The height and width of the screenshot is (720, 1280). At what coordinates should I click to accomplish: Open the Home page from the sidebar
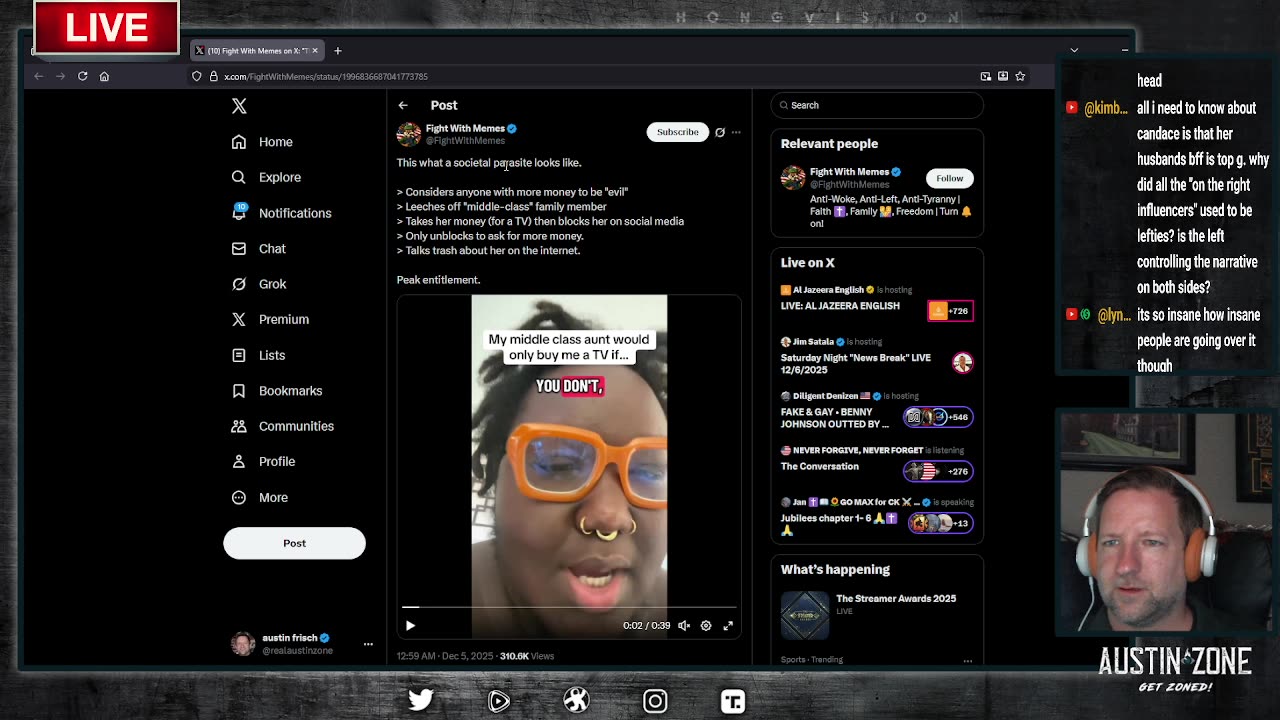tap(275, 142)
